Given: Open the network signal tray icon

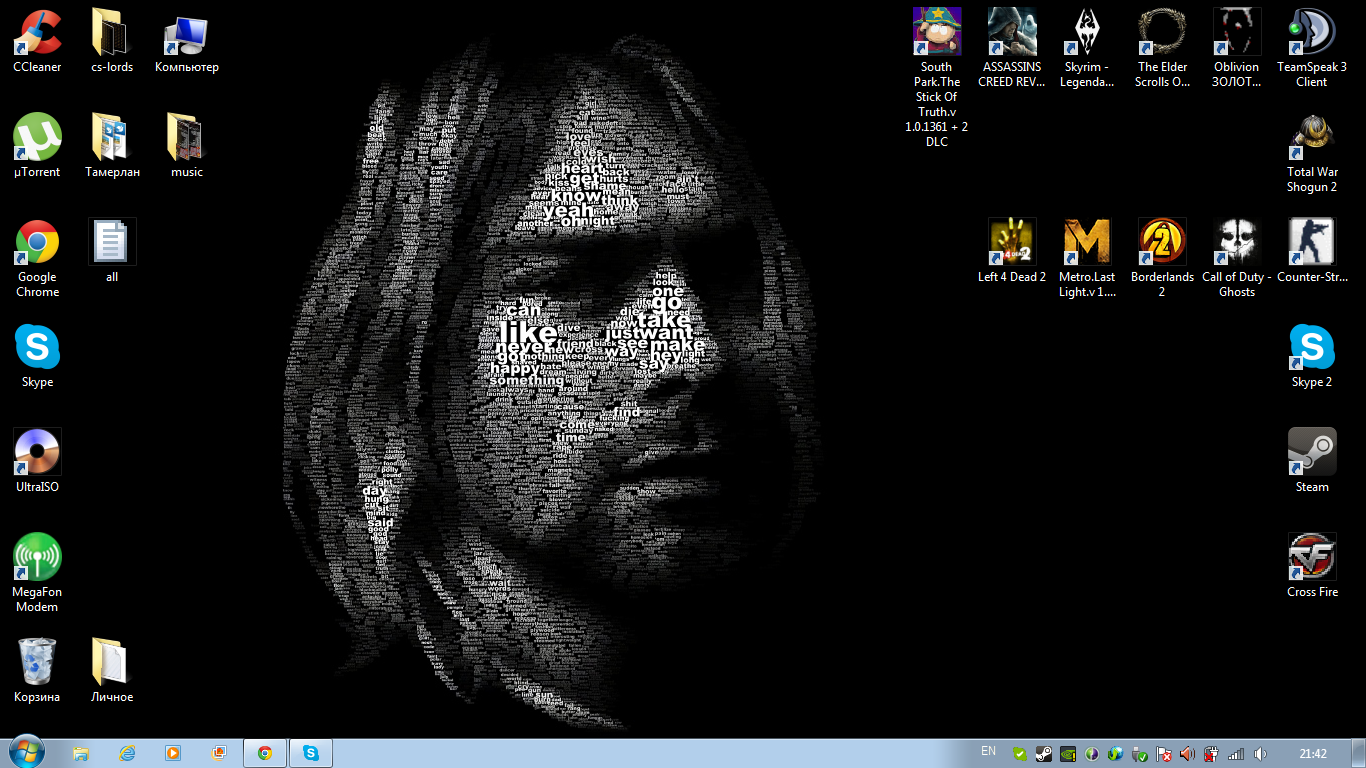Looking at the screenshot, I should 1236,754.
